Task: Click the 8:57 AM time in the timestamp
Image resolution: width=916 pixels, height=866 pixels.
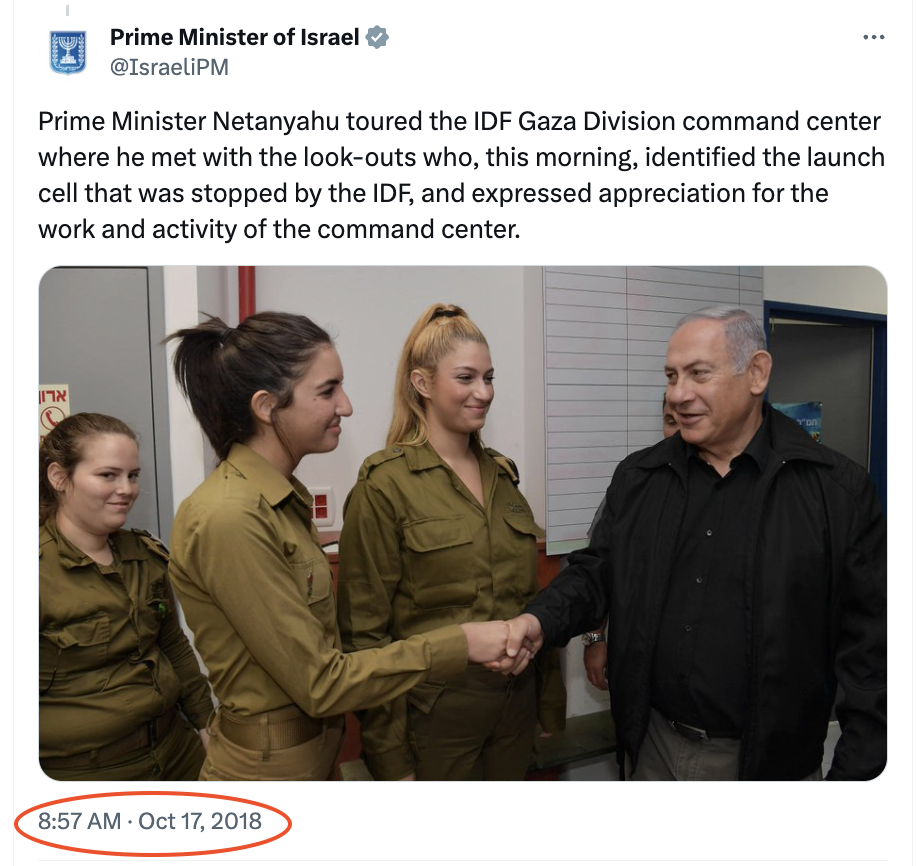Action: (x=79, y=821)
